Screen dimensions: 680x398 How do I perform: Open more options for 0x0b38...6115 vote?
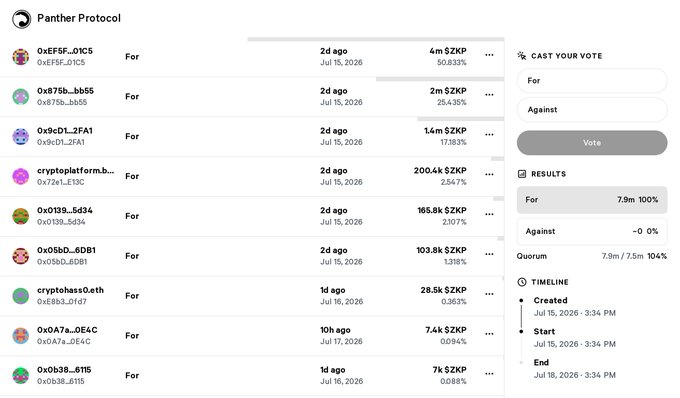click(489, 374)
